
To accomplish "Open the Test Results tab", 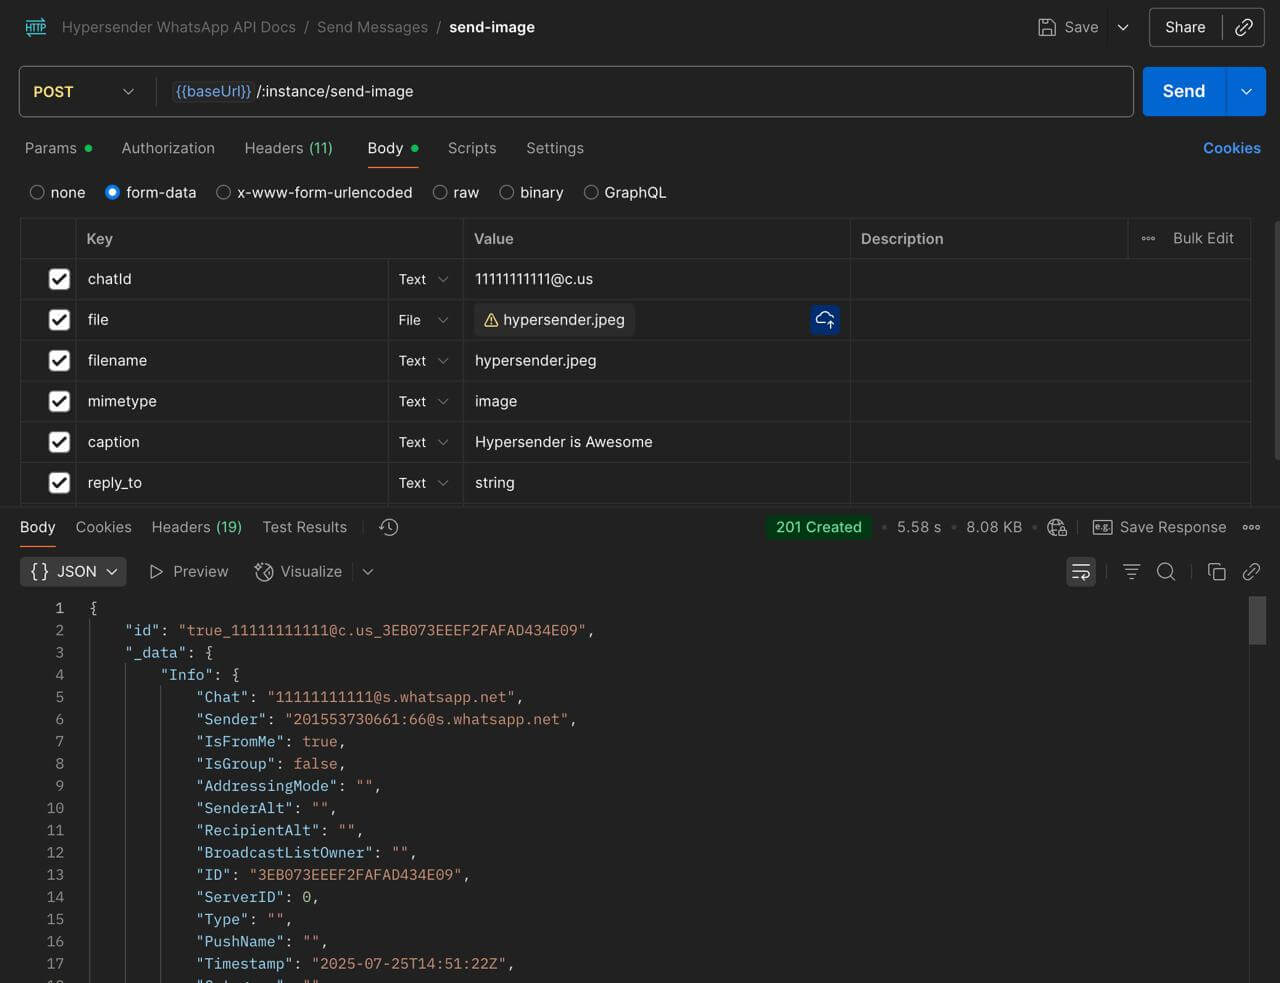I will click(x=305, y=527).
